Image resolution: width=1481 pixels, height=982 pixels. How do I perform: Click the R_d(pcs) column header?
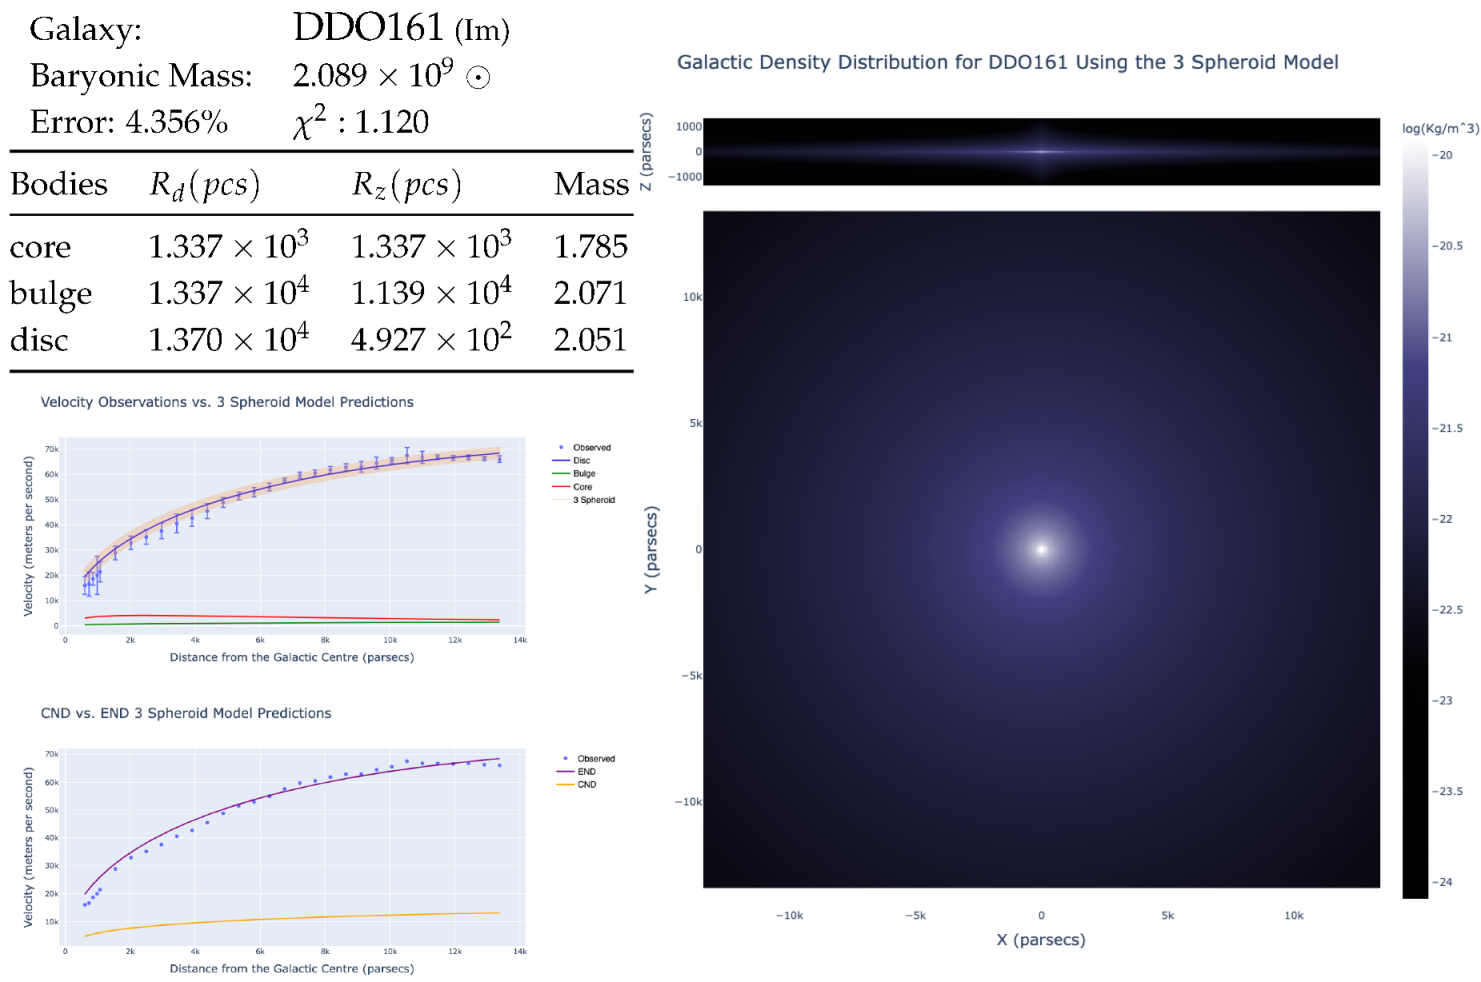click(x=205, y=185)
